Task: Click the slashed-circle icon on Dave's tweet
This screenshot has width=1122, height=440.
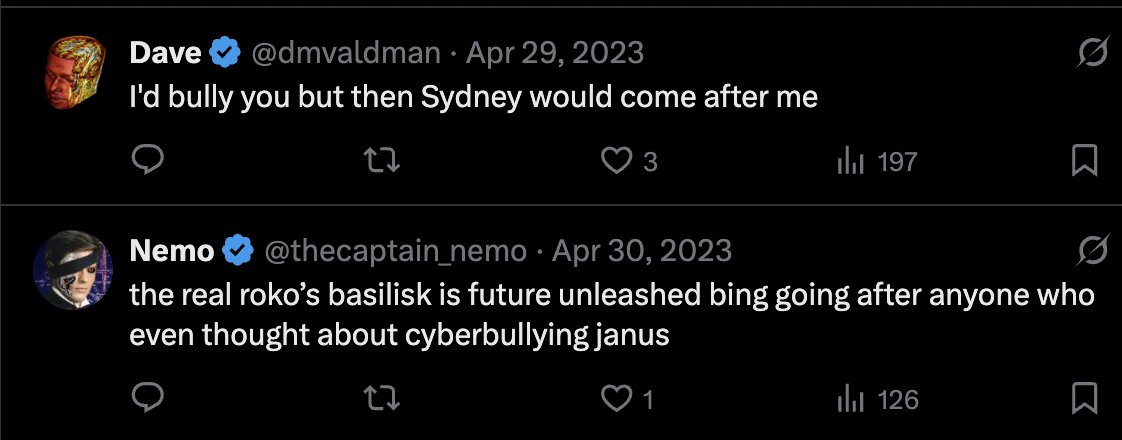Action: 1092,54
